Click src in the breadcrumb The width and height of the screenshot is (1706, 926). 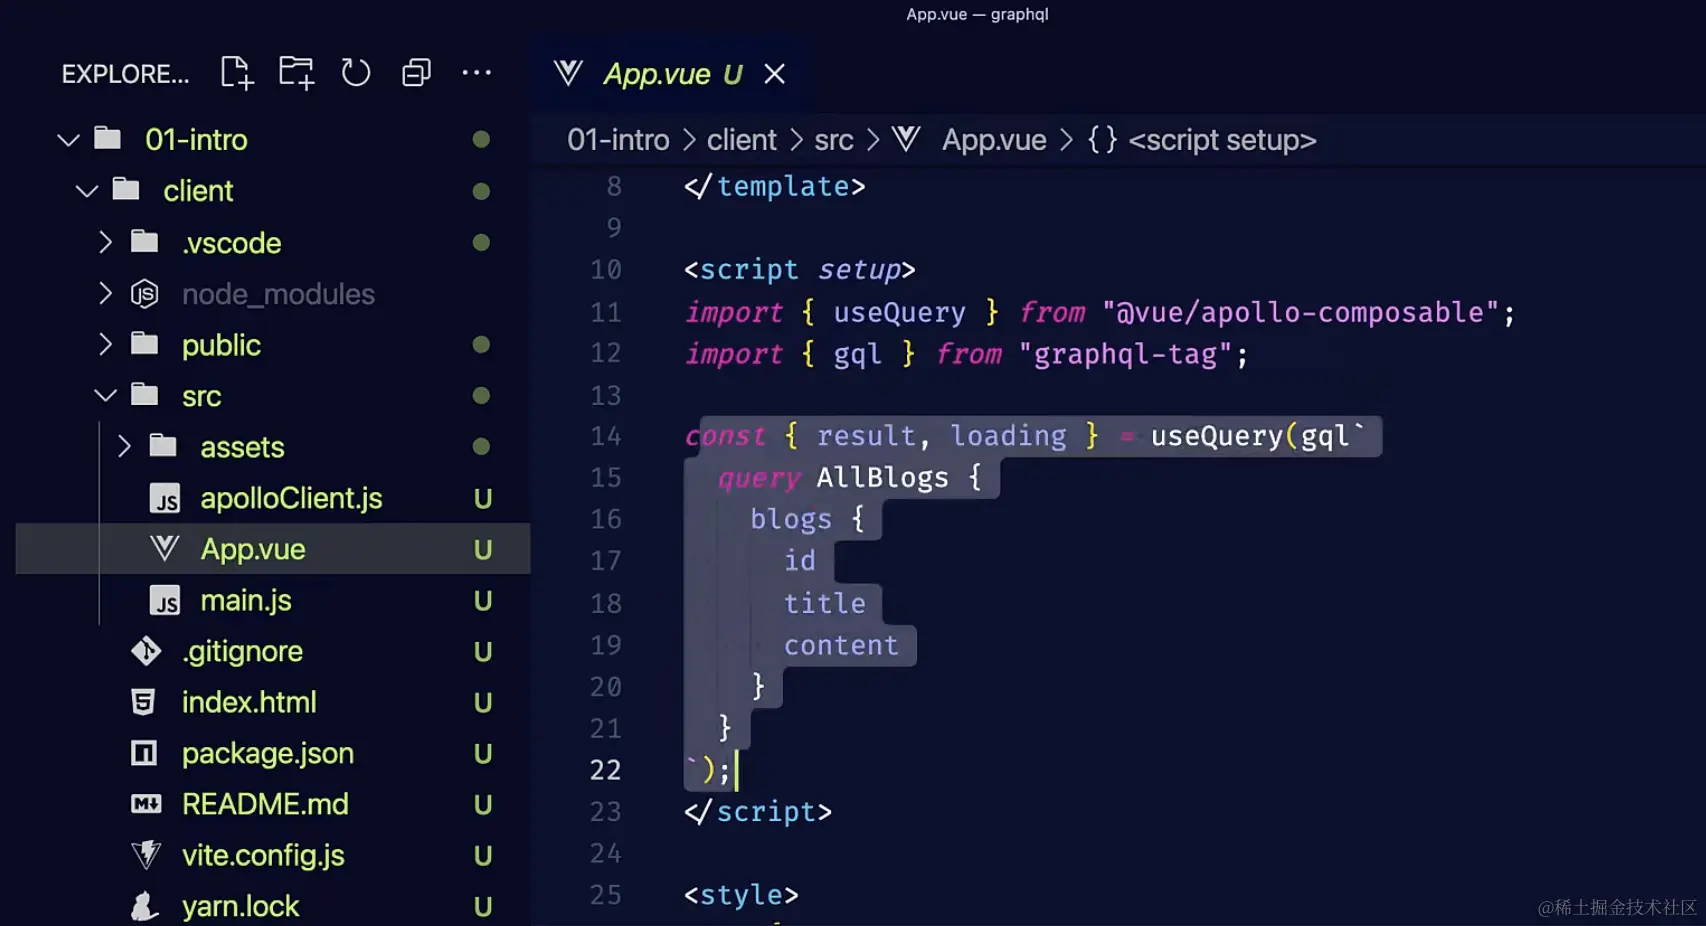point(834,140)
